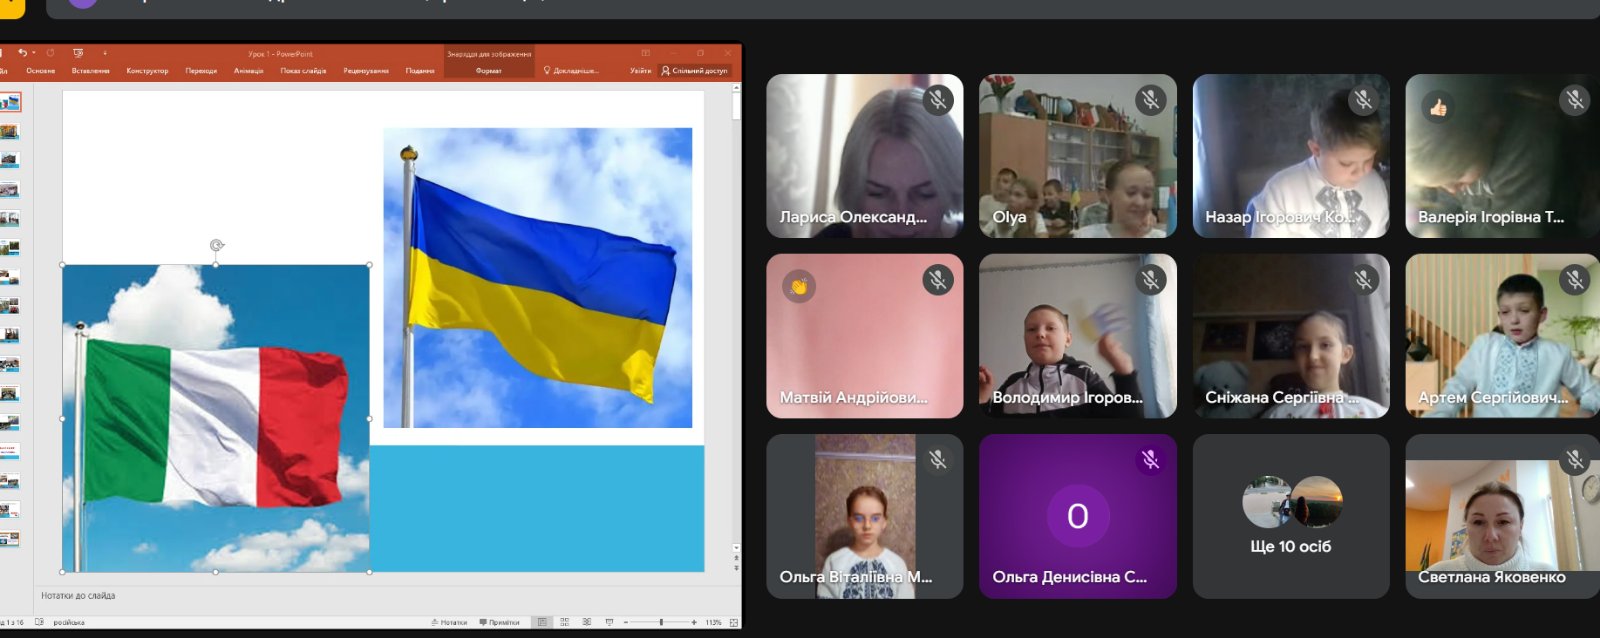This screenshot has height=638, width=1600.
Task: Open the Показ слайдів tab
Action: pos(303,71)
